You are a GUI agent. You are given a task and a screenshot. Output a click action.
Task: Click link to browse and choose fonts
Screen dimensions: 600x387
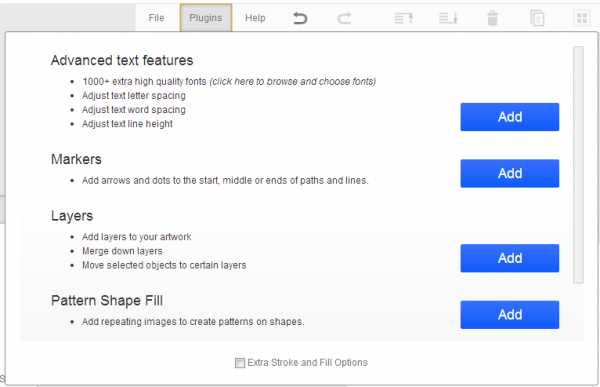tap(293, 82)
